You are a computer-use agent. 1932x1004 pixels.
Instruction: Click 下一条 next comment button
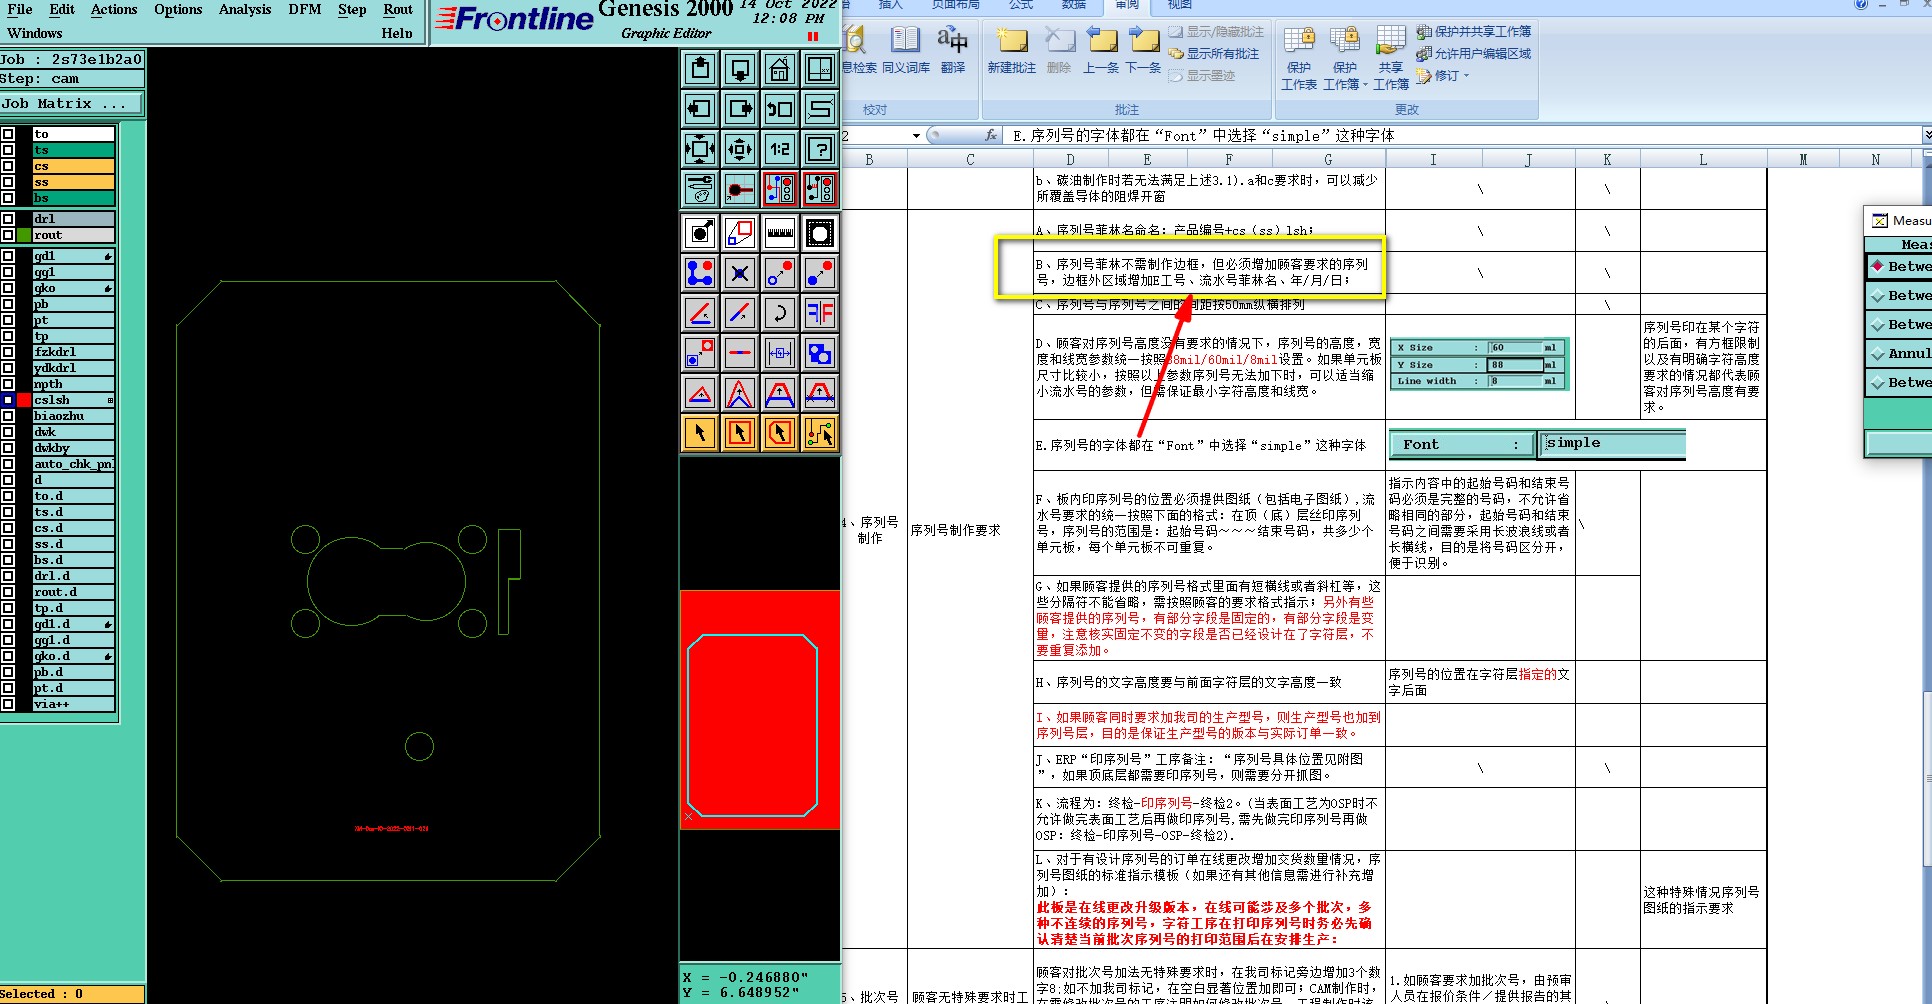tap(1143, 51)
